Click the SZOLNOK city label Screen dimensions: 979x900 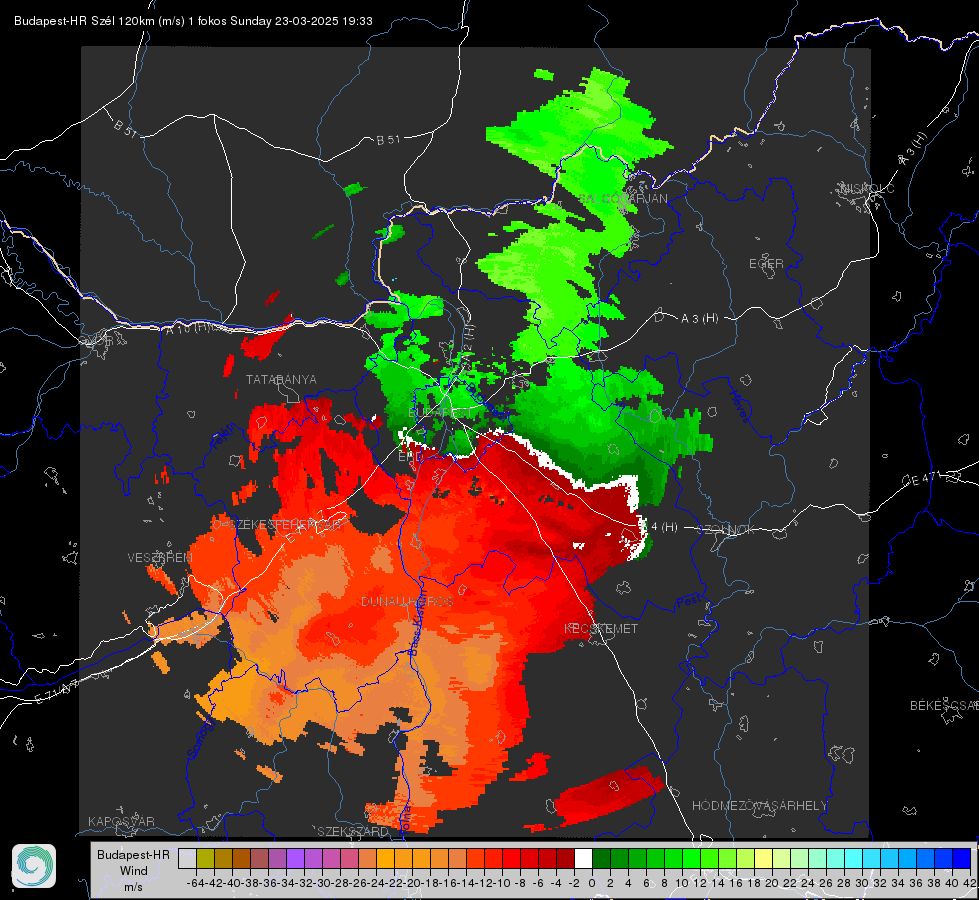coord(726,530)
